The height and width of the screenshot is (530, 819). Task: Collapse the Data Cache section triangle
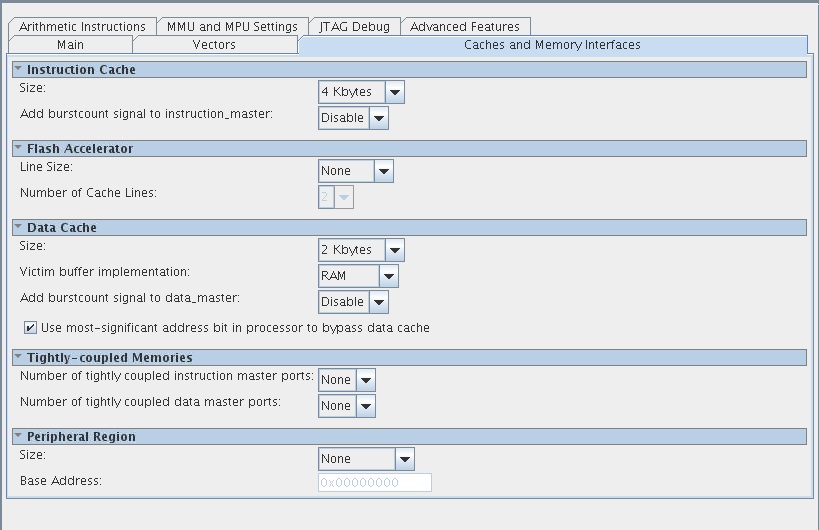pyautogui.click(x=18, y=227)
